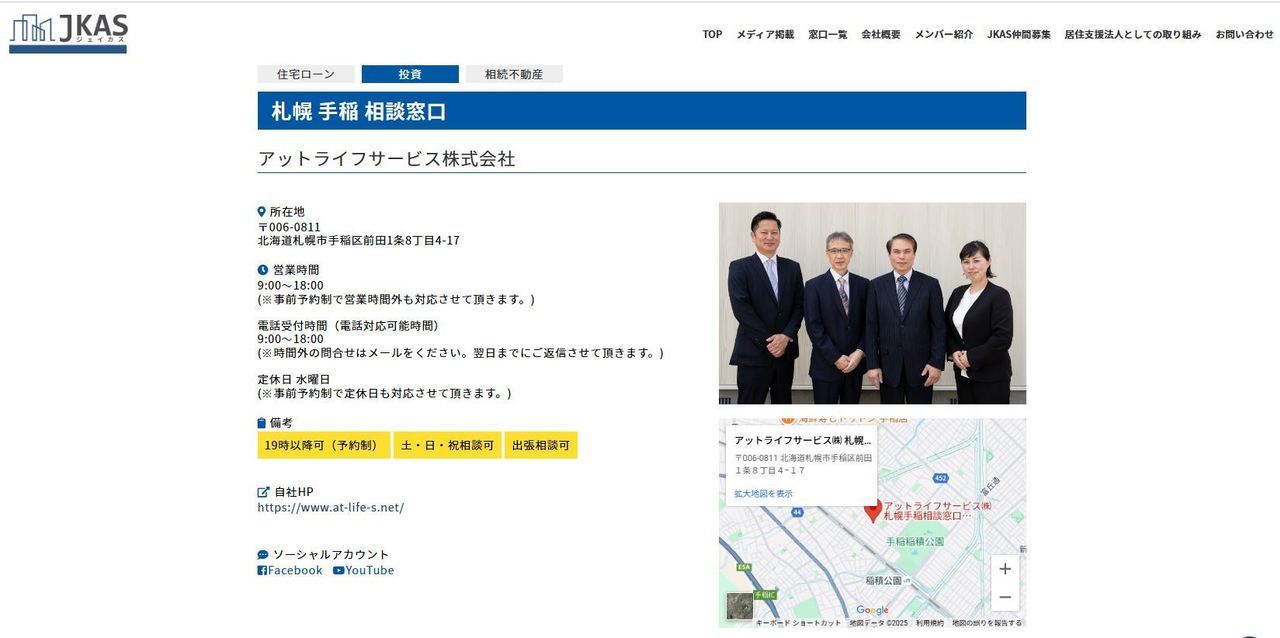
Task: Click 定休日 水曜日 text
Action: point(293,380)
